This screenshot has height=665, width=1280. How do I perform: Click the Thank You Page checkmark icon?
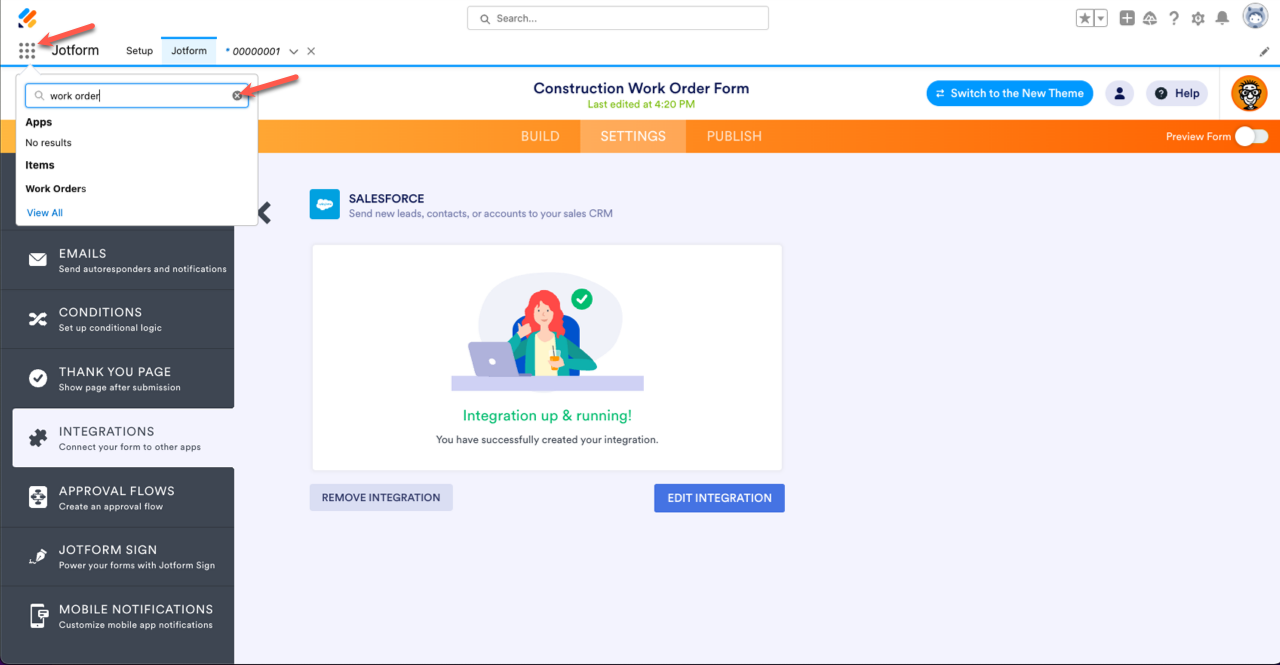pos(38,378)
